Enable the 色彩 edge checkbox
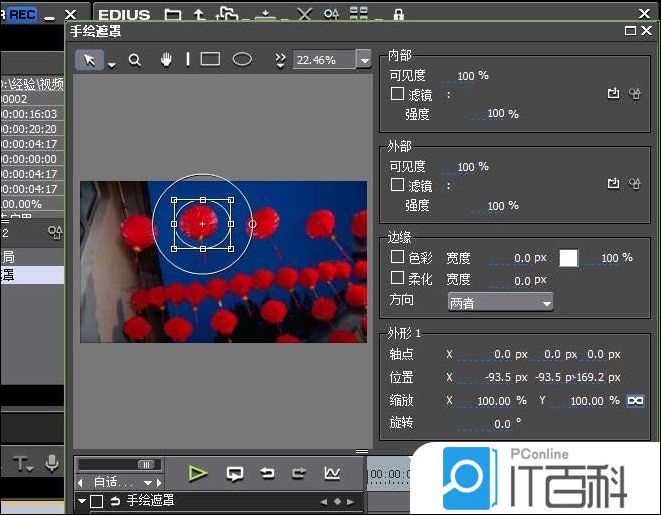This screenshot has width=661, height=515. (397, 257)
